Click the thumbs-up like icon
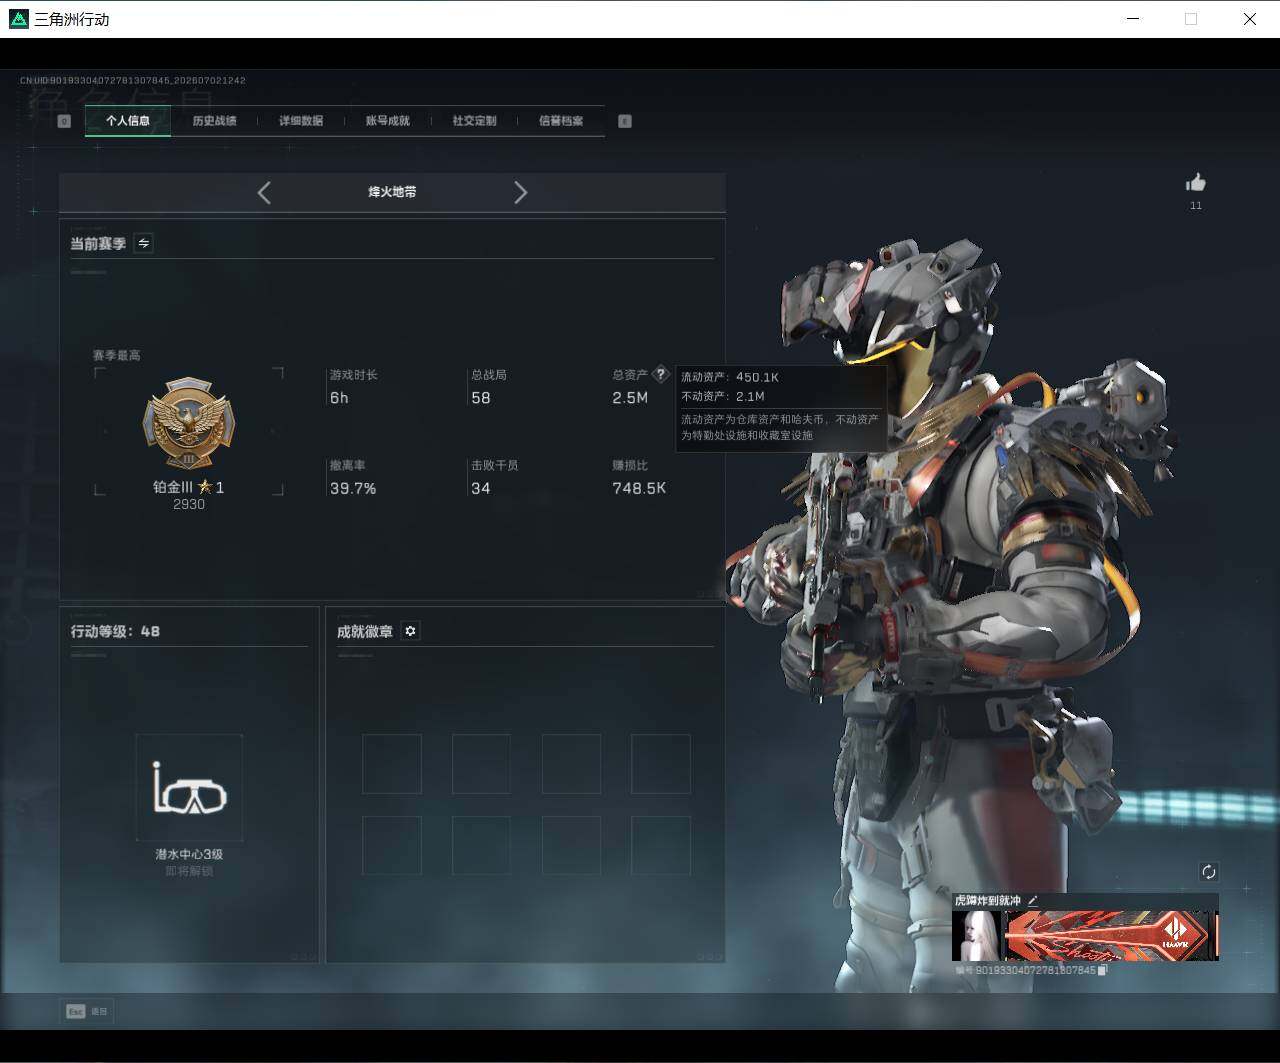The width and height of the screenshot is (1280, 1063). click(1195, 182)
